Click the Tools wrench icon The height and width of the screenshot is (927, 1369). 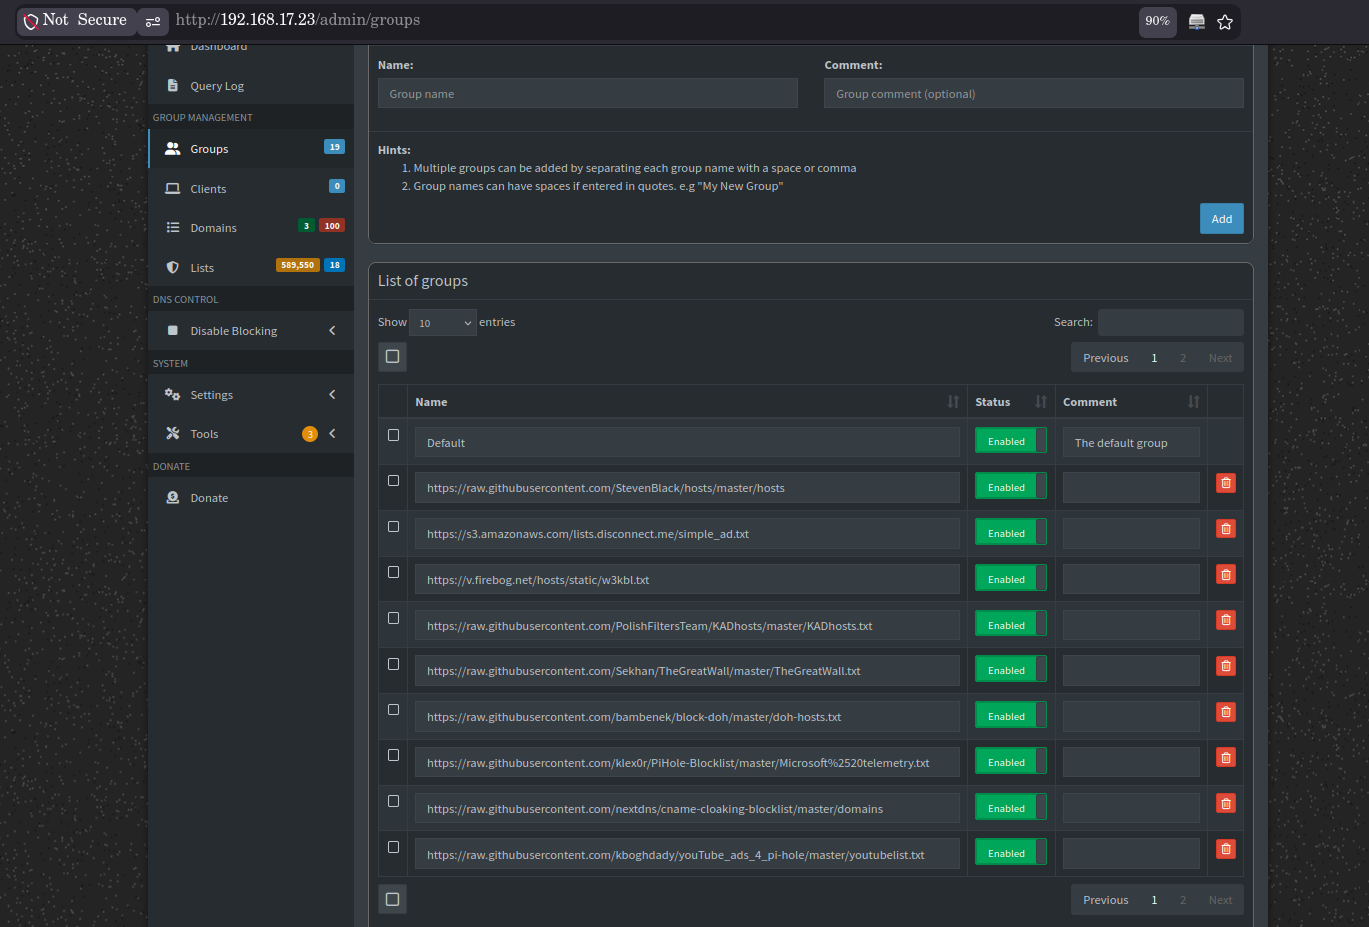173,434
